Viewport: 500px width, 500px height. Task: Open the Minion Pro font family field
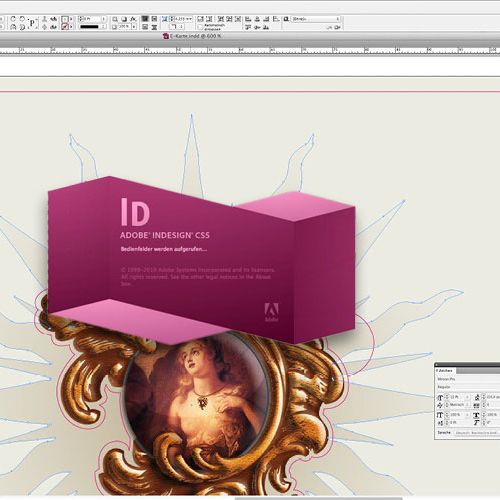[468, 379]
